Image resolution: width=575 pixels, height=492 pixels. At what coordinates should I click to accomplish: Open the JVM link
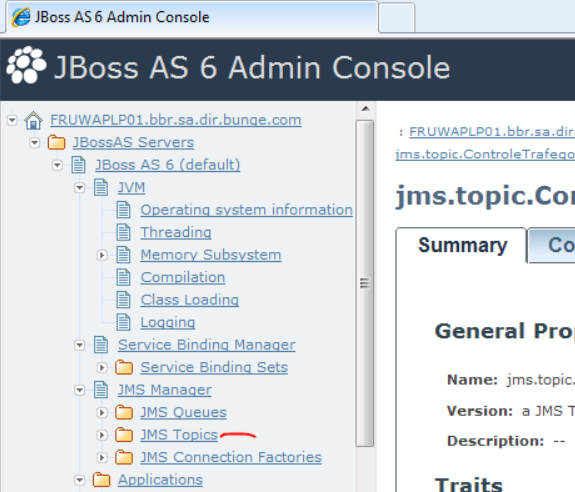[131, 187]
